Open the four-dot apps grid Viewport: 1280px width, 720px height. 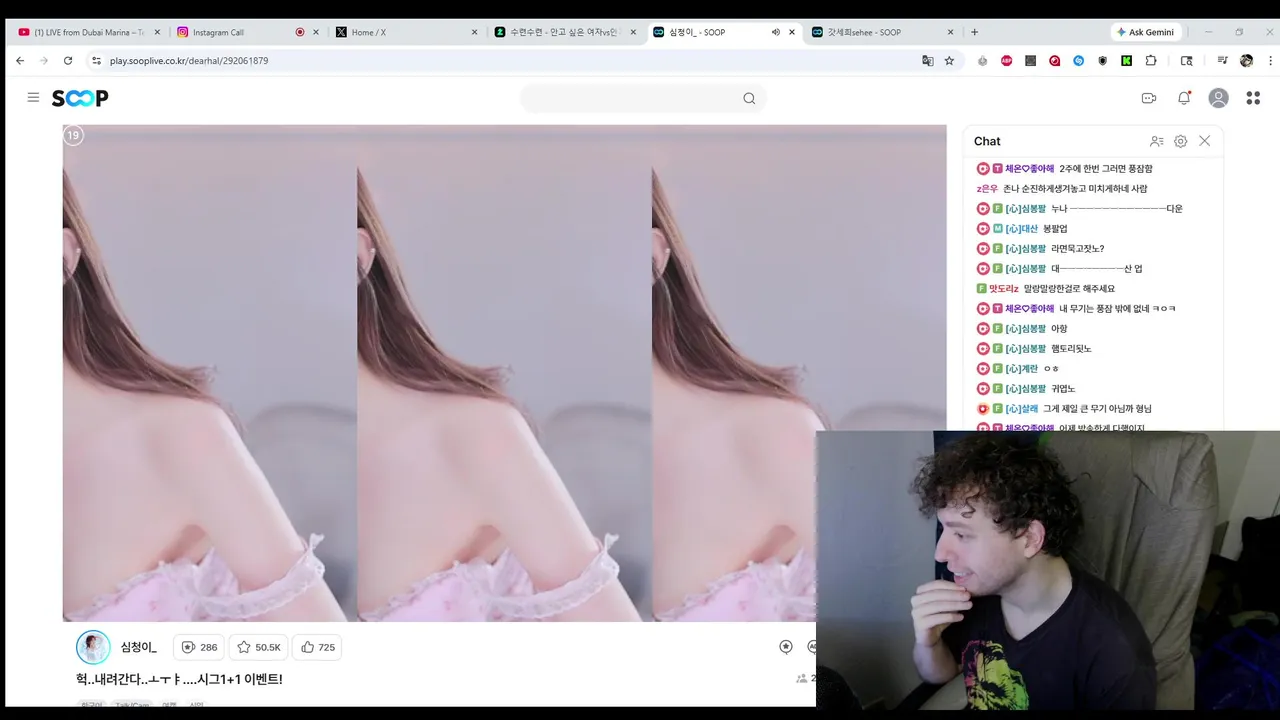coord(1253,98)
